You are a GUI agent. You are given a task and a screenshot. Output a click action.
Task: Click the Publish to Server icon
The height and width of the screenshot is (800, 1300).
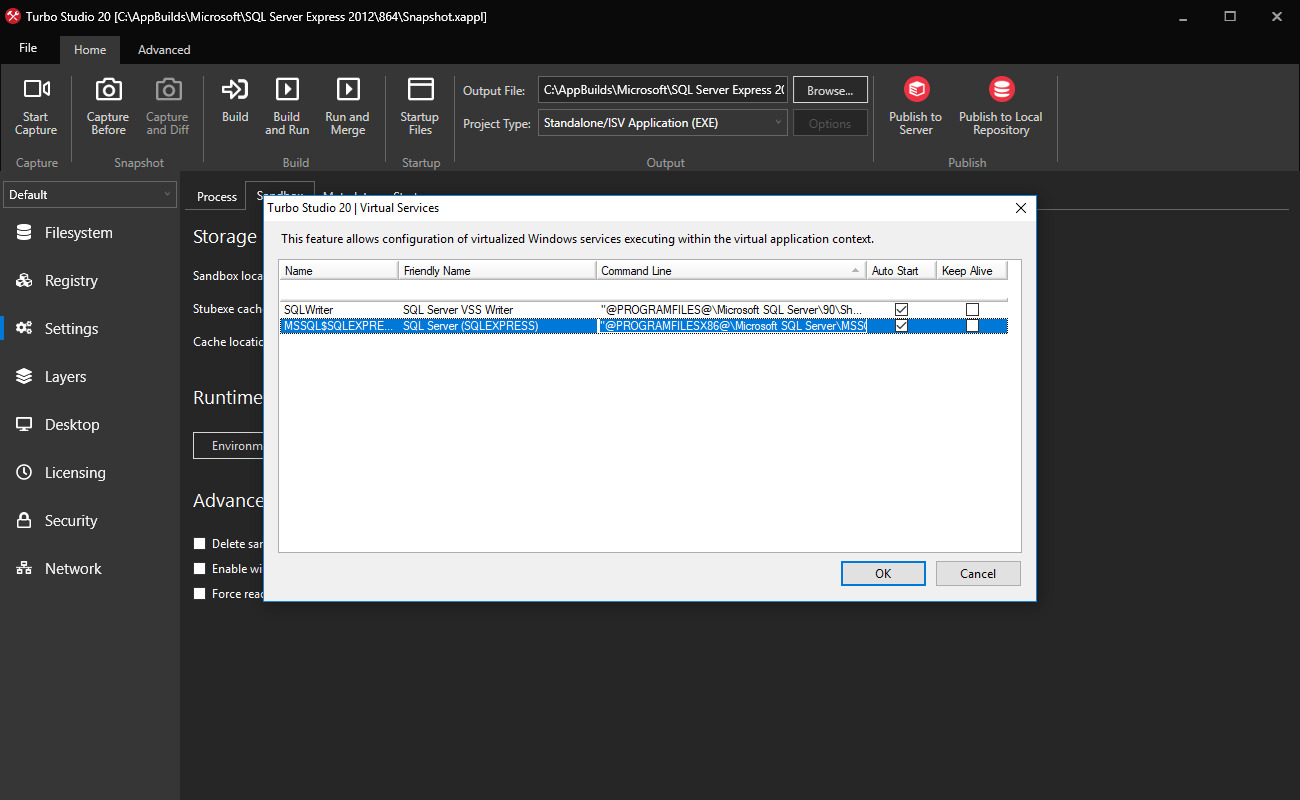tap(916, 90)
